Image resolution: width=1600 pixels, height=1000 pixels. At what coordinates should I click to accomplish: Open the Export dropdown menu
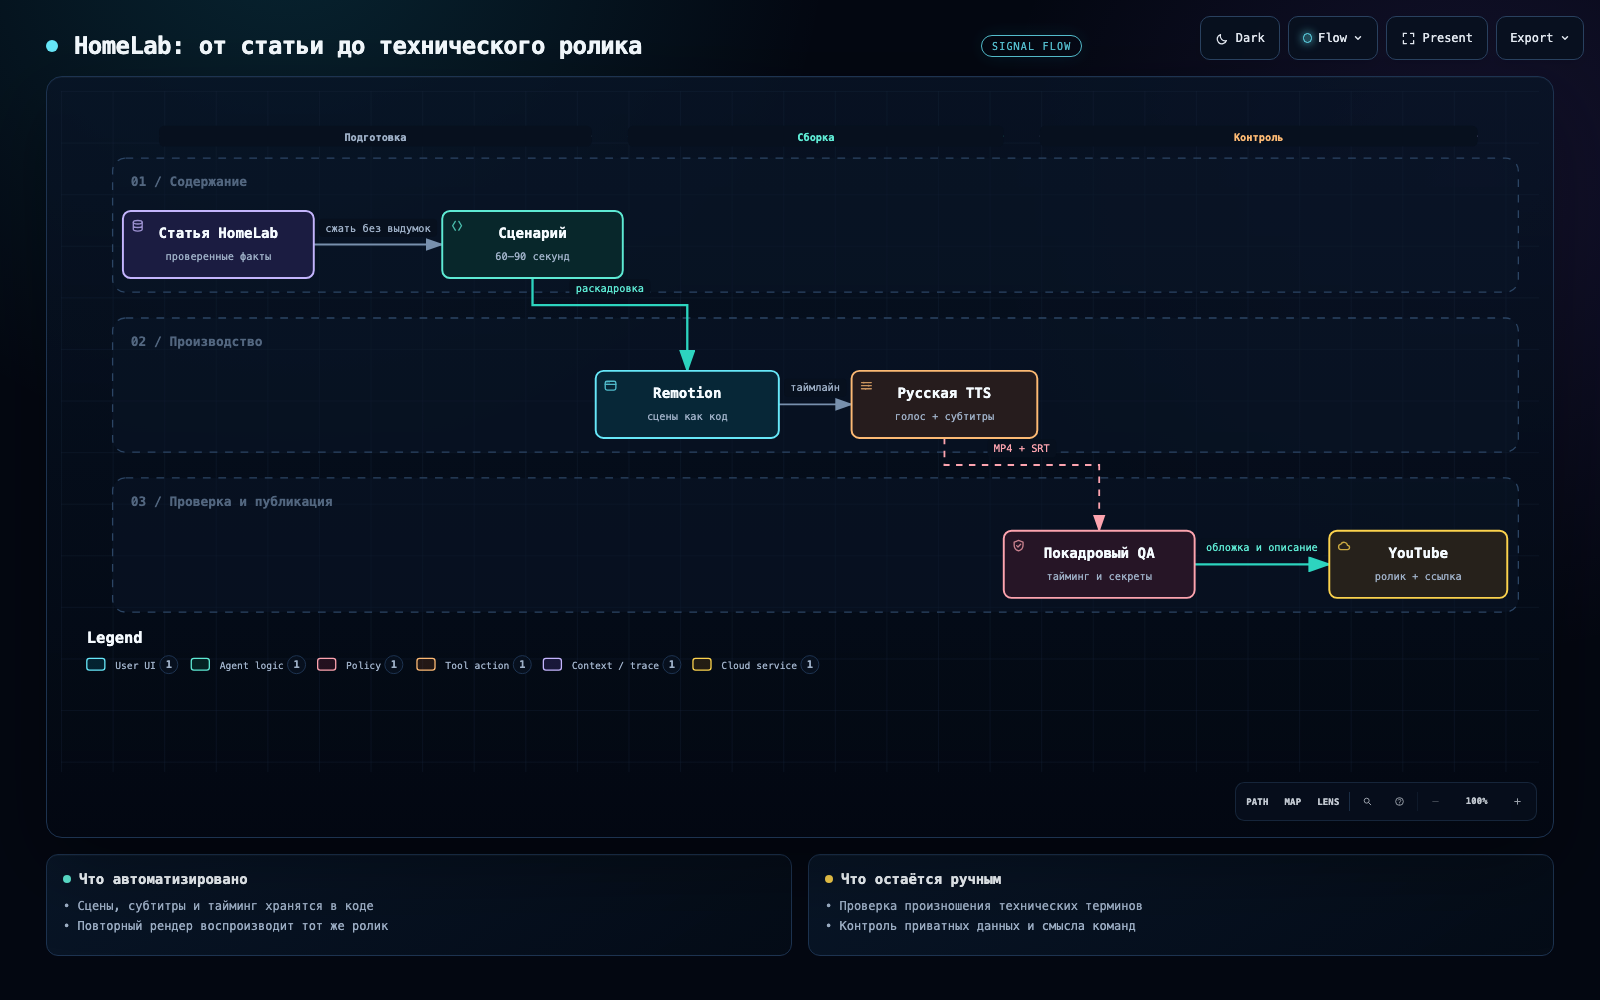coord(1540,38)
